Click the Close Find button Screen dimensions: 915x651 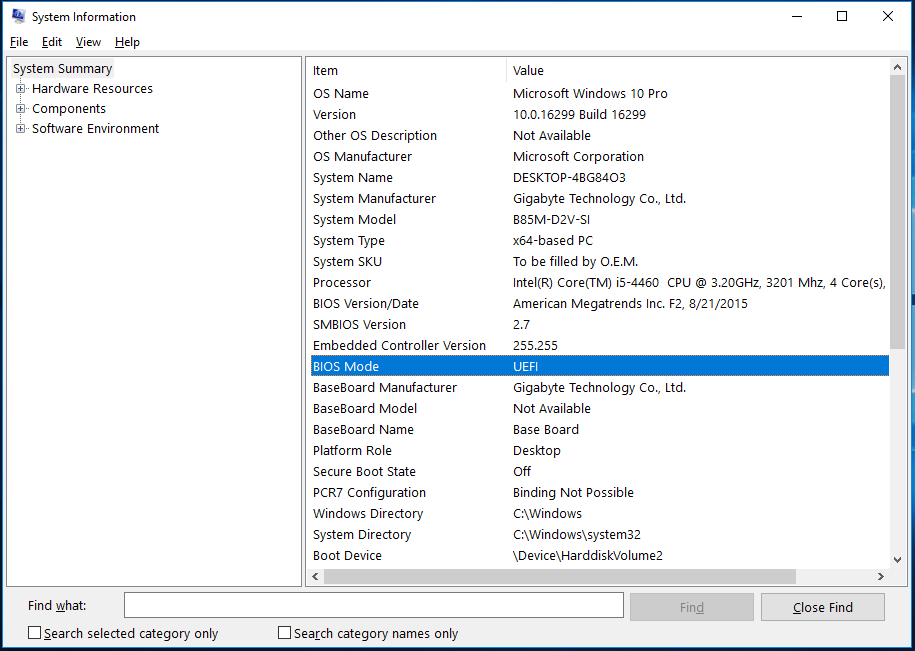pos(823,607)
